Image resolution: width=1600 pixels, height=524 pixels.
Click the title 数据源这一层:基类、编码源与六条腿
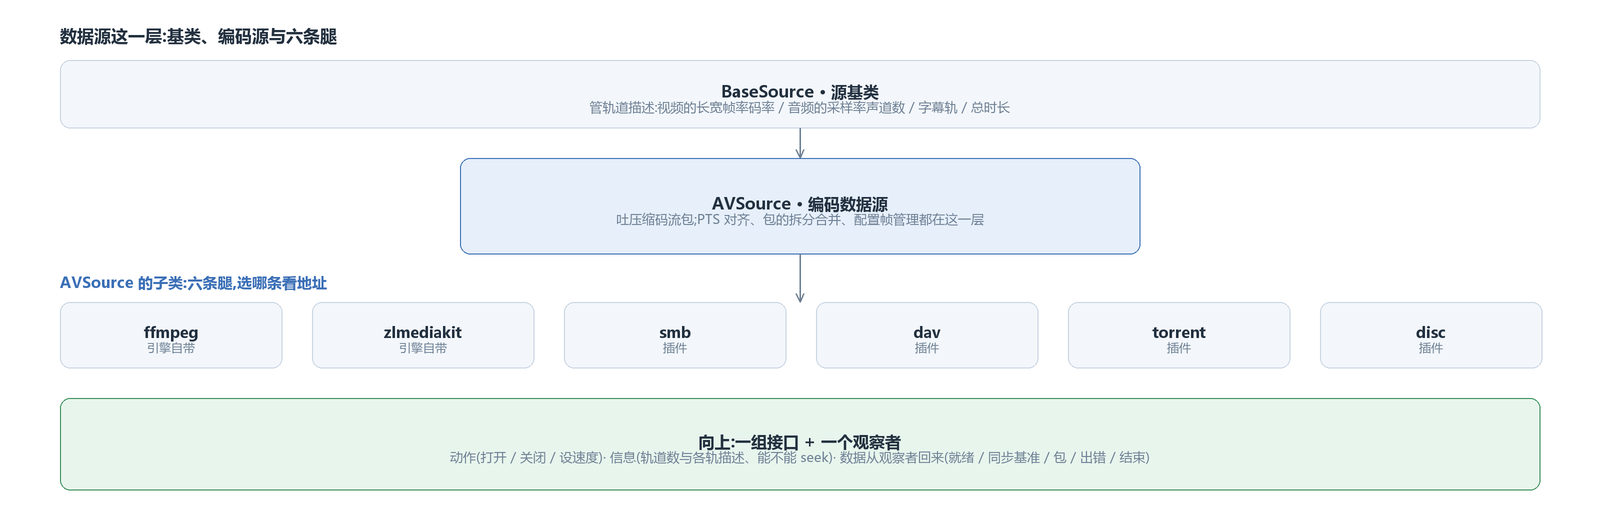(x=198, y=37)
